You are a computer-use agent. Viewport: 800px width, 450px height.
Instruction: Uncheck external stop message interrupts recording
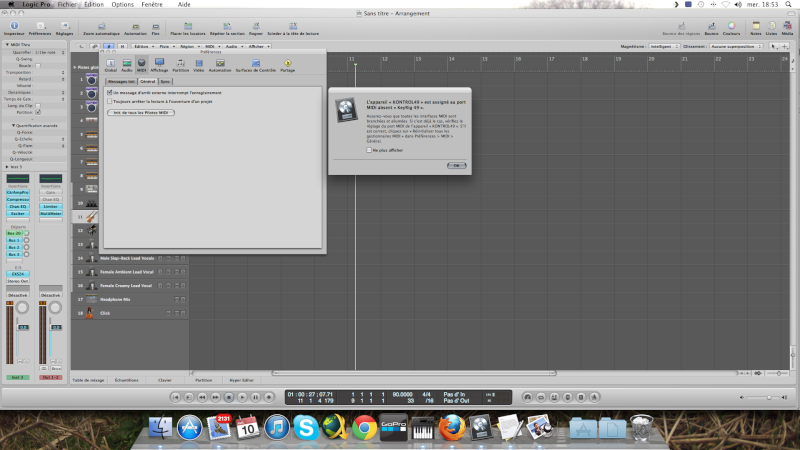[x=109, y=92]
